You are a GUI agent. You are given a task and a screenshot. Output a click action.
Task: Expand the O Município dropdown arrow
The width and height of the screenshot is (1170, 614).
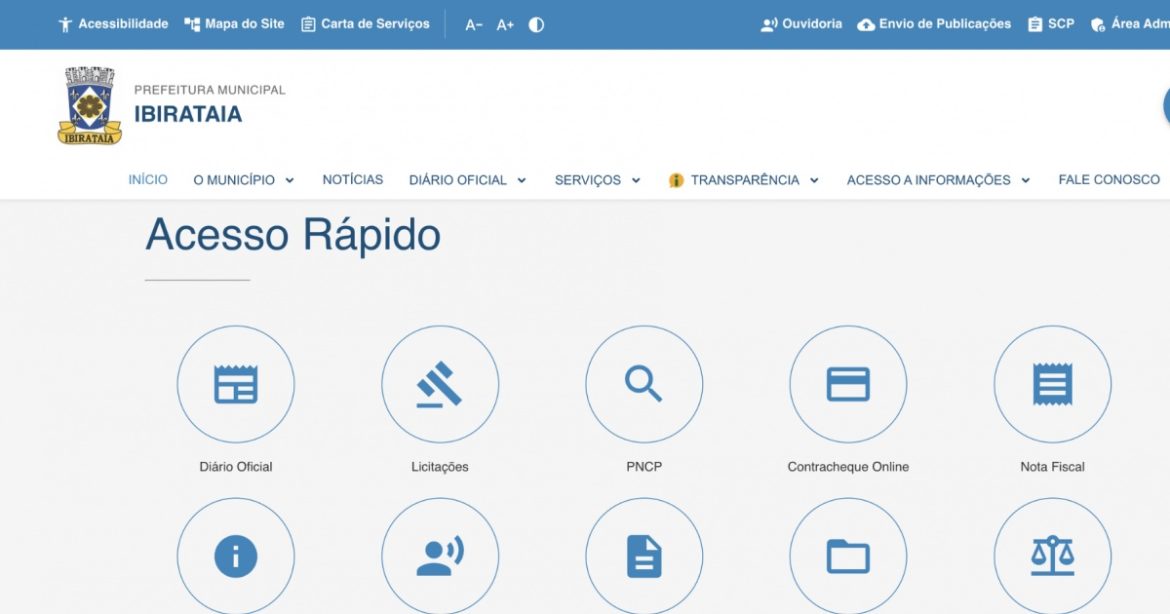(290, 181)
